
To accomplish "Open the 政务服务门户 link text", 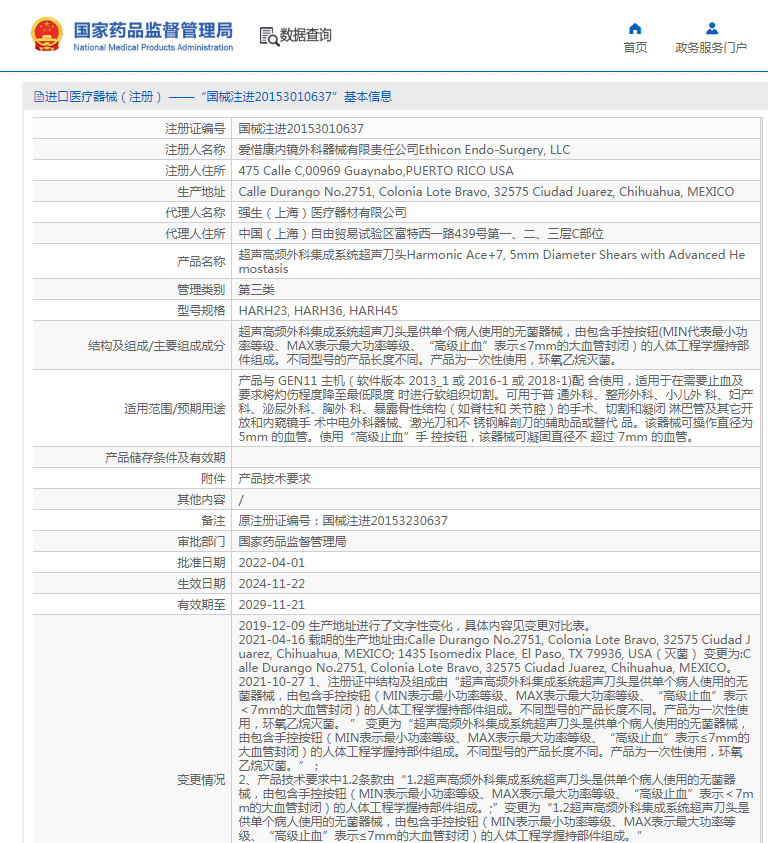I will tap(711, 48).
